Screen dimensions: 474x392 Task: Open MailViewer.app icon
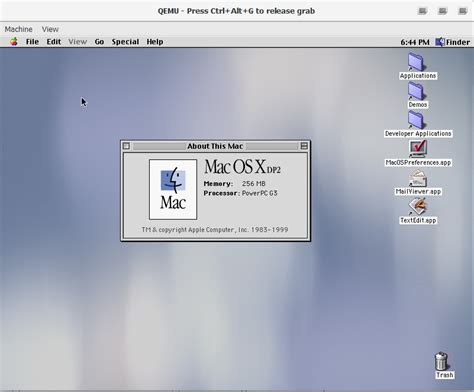(418, 178)
